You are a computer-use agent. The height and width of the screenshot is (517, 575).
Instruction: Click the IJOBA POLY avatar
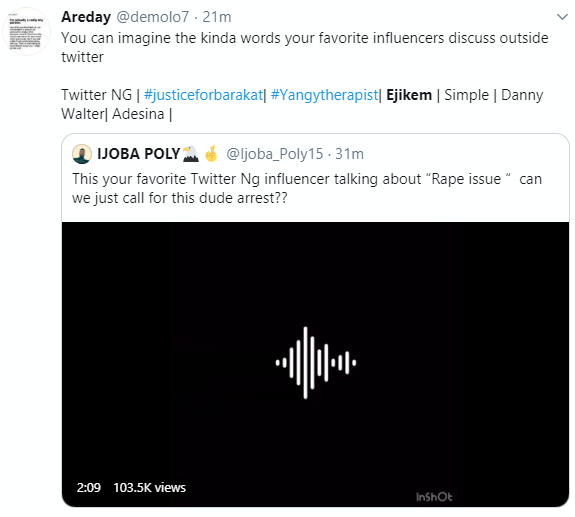tap(82, 154)
